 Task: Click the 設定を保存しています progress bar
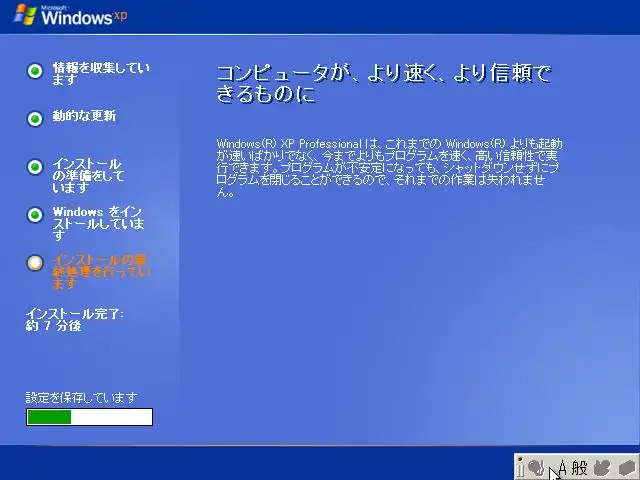(89, 417)
